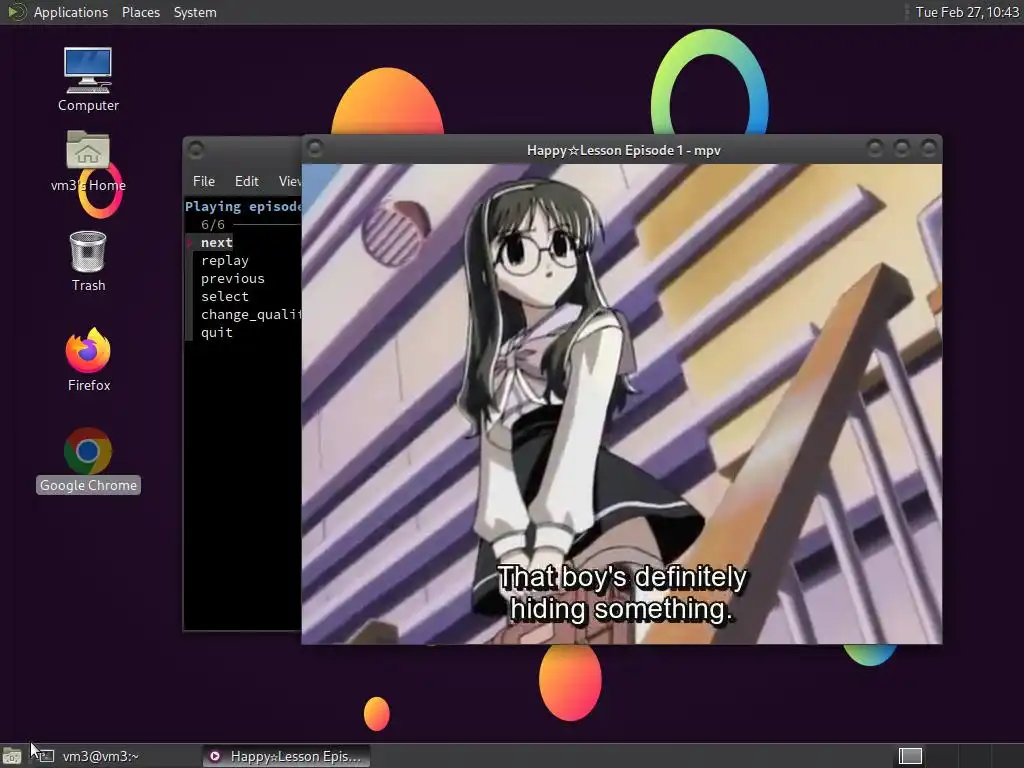
Task: Select 'quit' in the terminal list
Action: click(x=216, y=332)
